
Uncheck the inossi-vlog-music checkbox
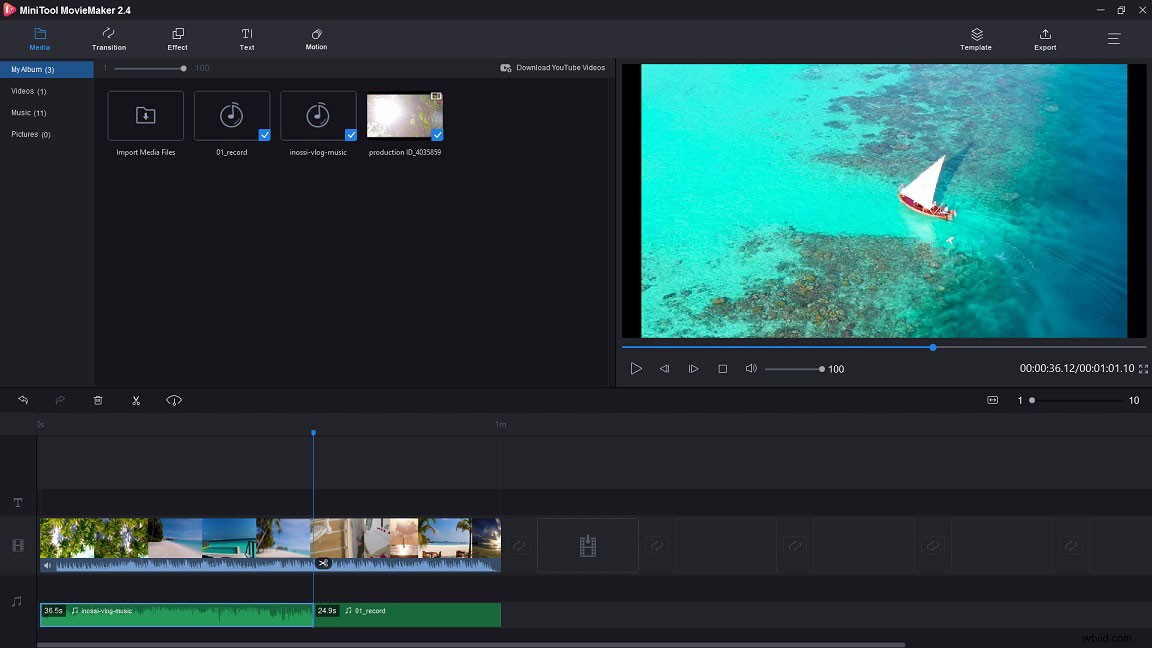(351, 135)
